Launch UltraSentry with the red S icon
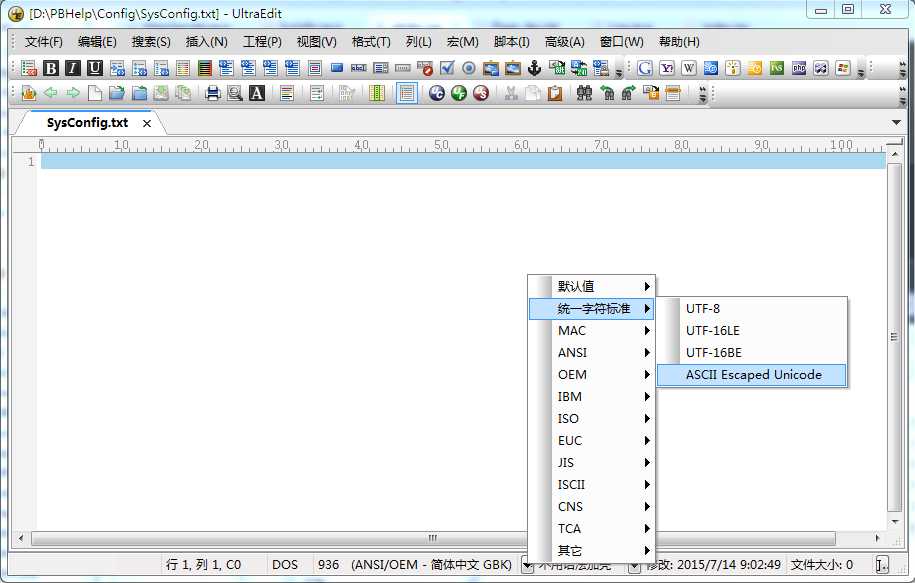 point(481,93)
